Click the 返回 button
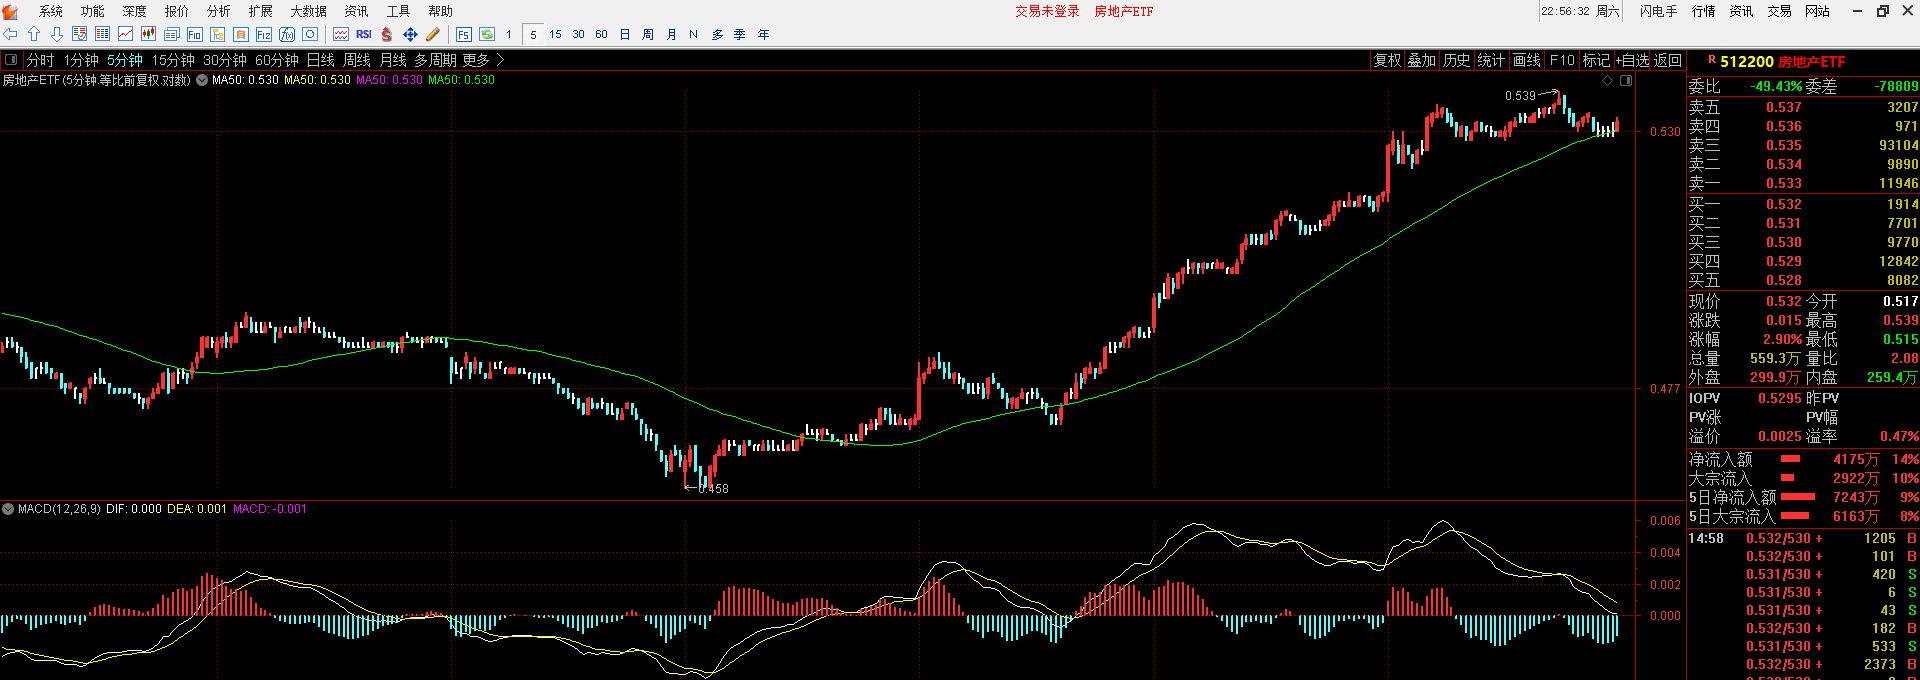The image size is (1920, 680). click(1667, 60)
